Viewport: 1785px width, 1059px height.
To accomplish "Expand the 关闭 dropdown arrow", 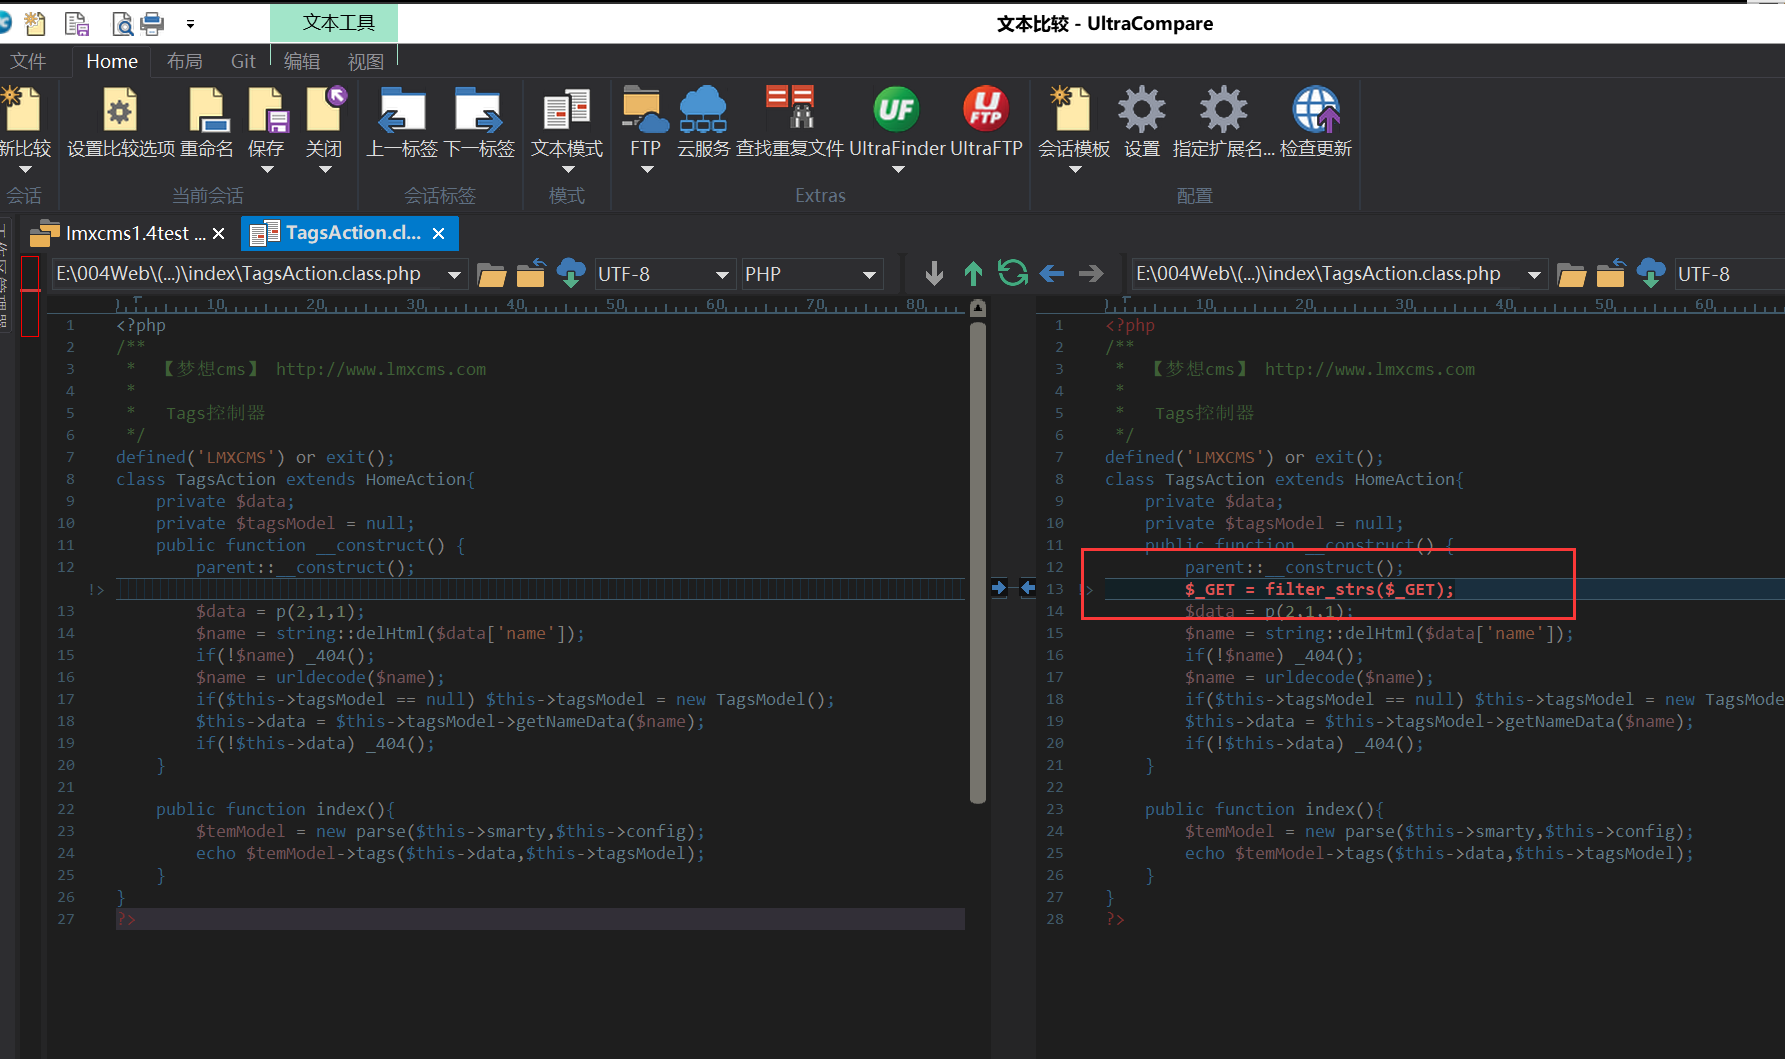I will [x=325, y=170].
